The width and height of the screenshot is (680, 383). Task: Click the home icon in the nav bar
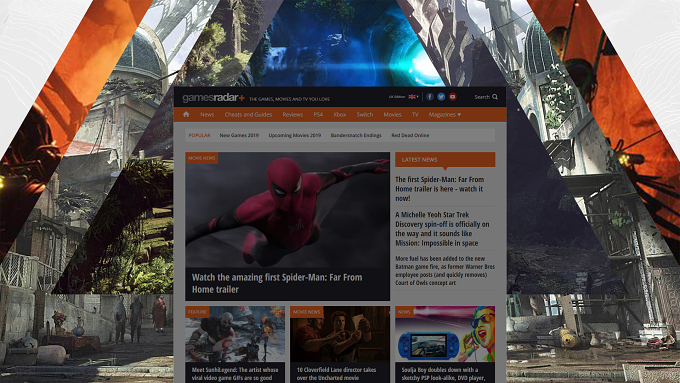(x=186, y=115)
